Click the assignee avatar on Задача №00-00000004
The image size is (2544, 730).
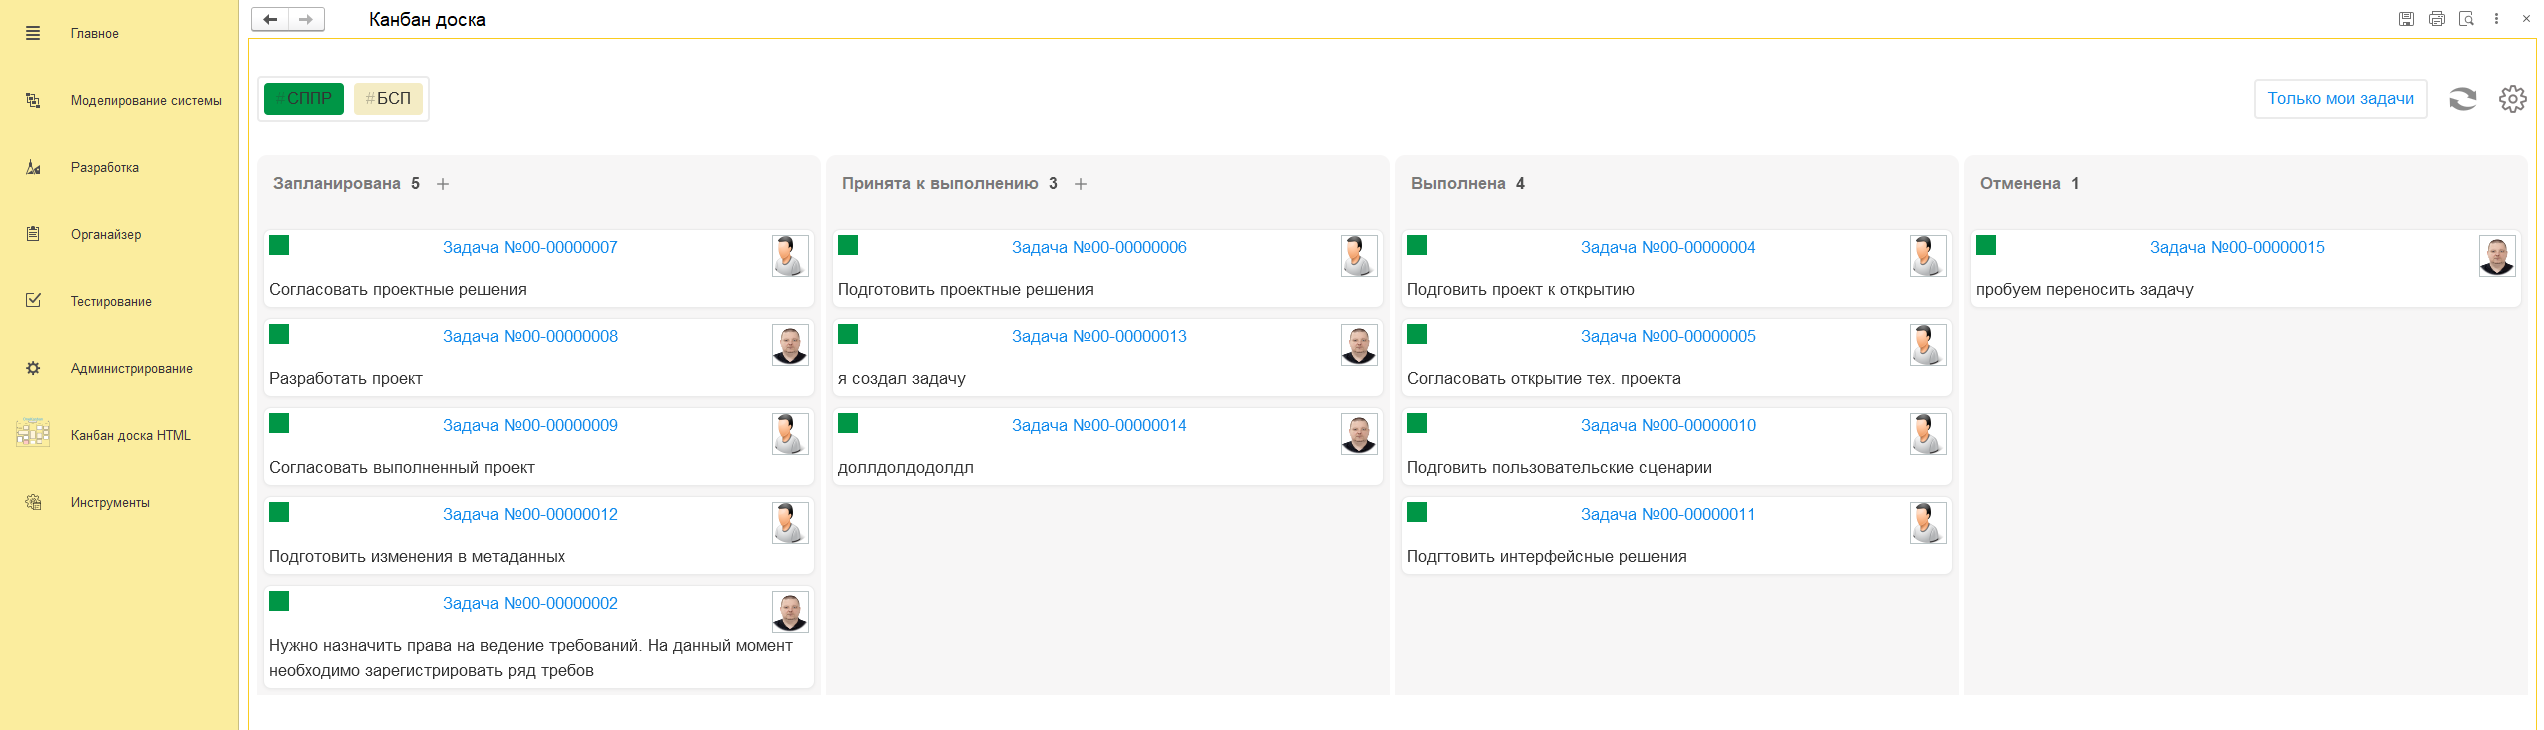click(x=1927, y=256)
